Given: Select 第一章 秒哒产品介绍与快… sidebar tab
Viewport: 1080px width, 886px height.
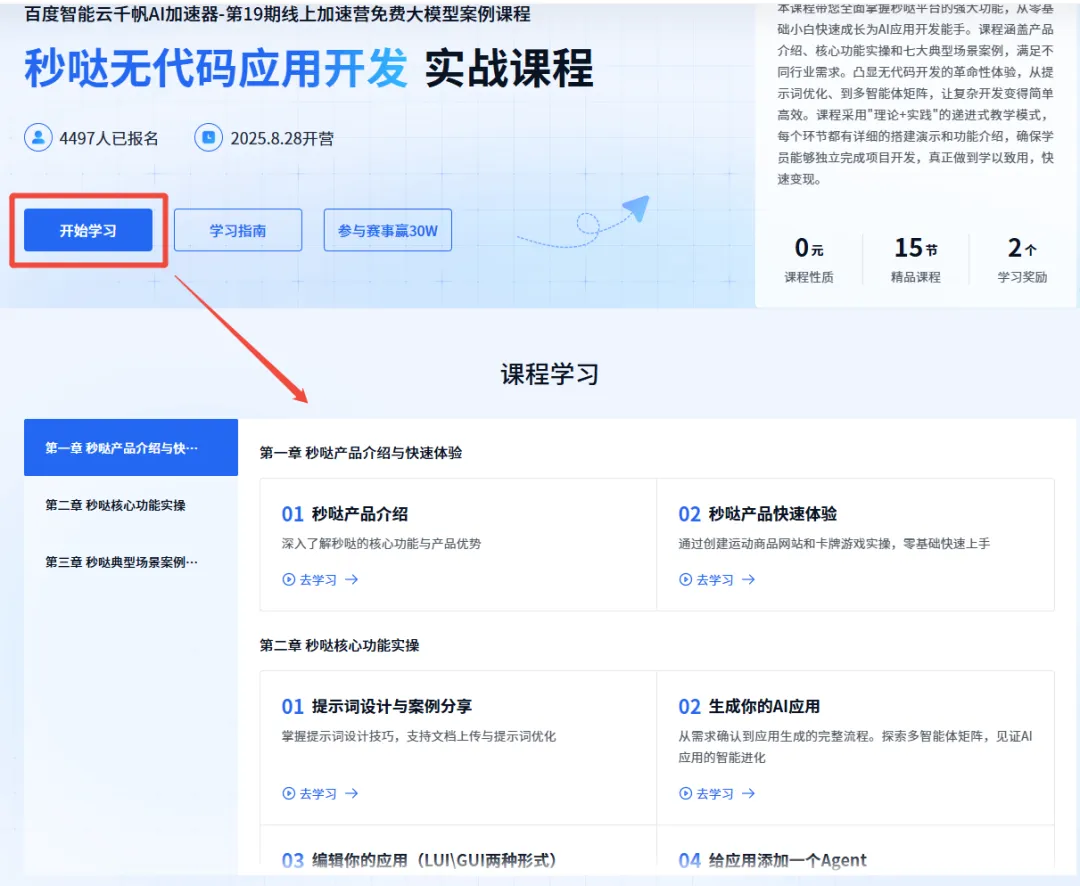Looking at the screenshot, I should coord(131,448).
